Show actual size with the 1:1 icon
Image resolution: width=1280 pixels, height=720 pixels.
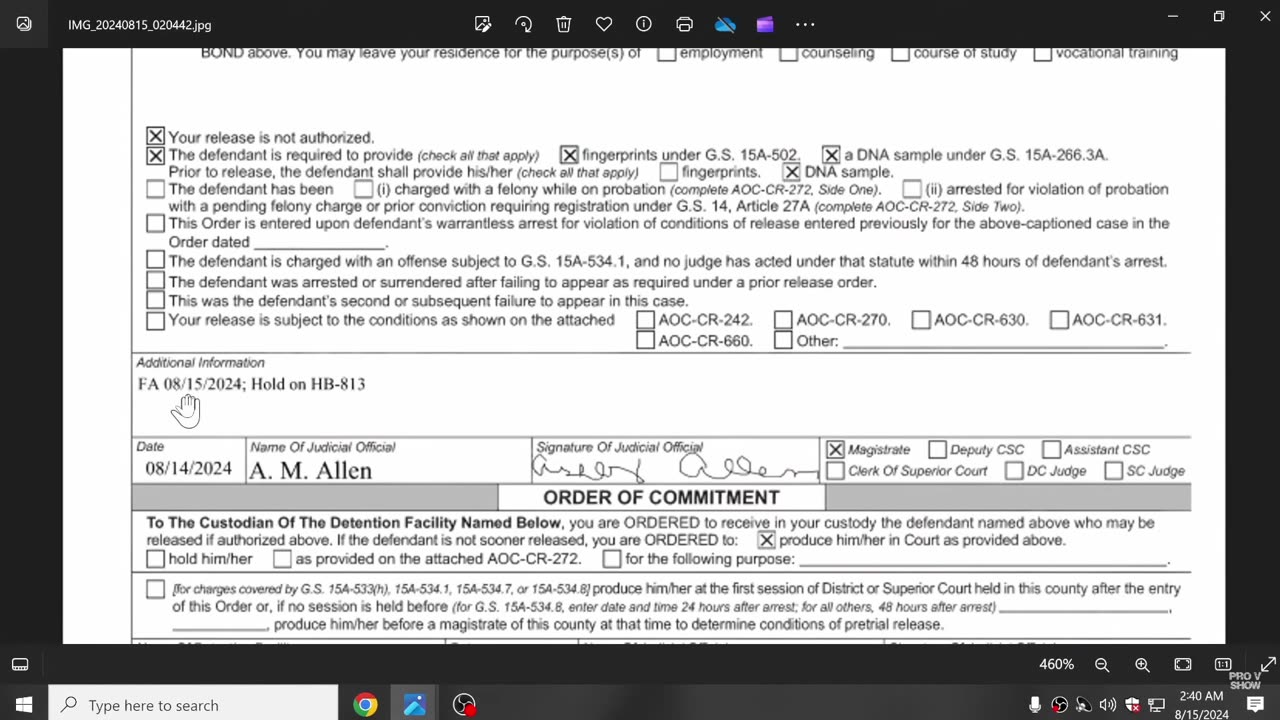1223,665
